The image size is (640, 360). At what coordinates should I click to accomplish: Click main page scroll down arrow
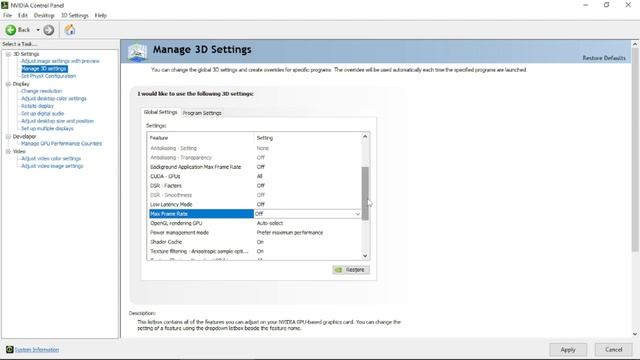click(x=635, y=334)
